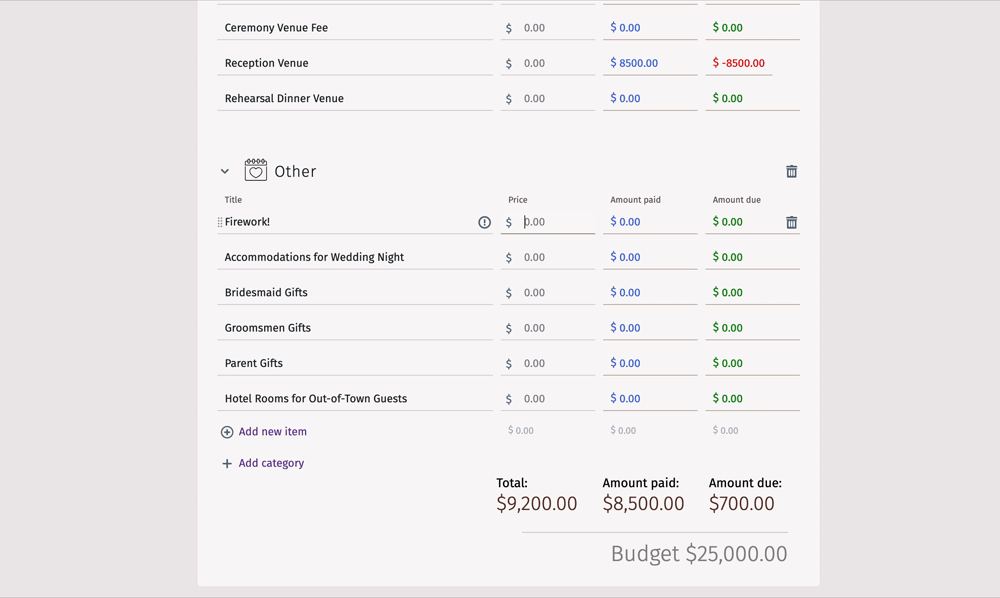Screen dimensions: 1000x598
Task: Edit Rehearsal Dinner Venue amount paid
Action: pyautogui.click(x=650, y=98)
